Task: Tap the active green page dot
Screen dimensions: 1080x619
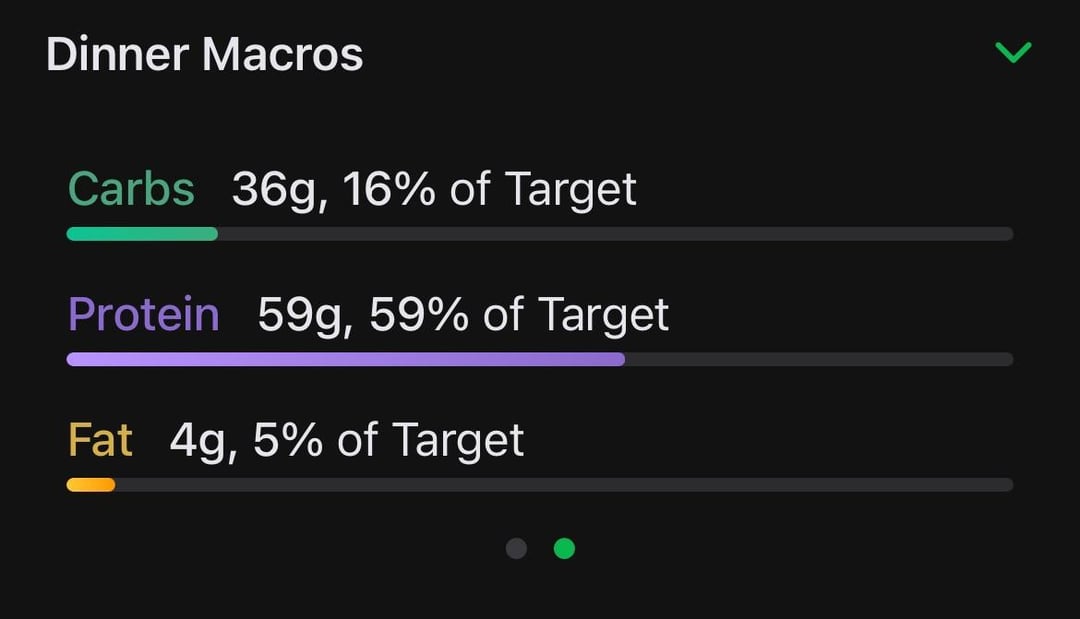Action: tap(564, 548)
